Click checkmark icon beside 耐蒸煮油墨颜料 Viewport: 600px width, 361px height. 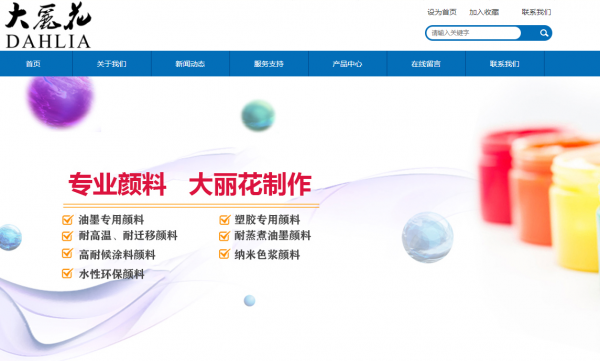point(225,236)
